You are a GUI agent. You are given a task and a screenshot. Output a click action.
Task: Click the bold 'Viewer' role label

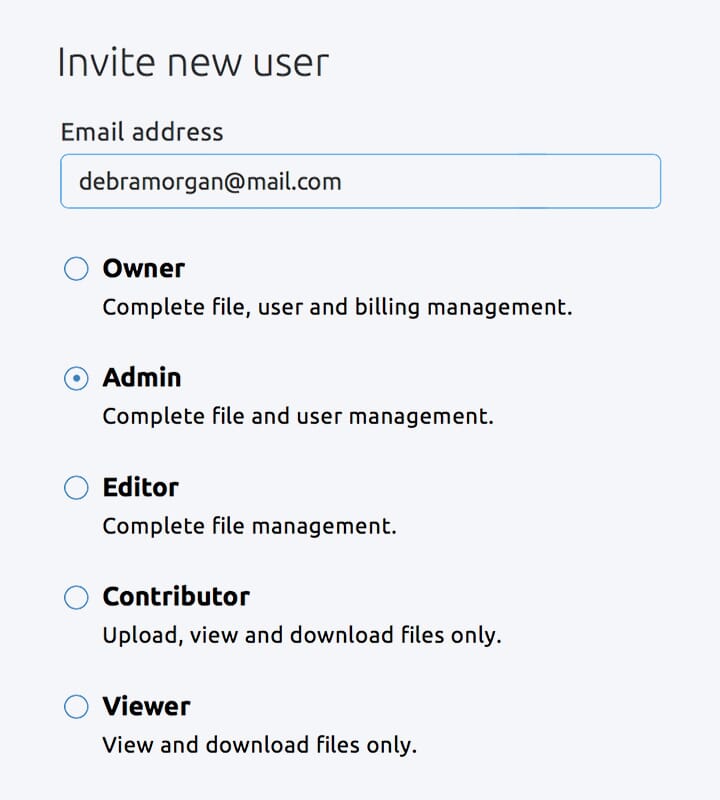coord(146,707)
